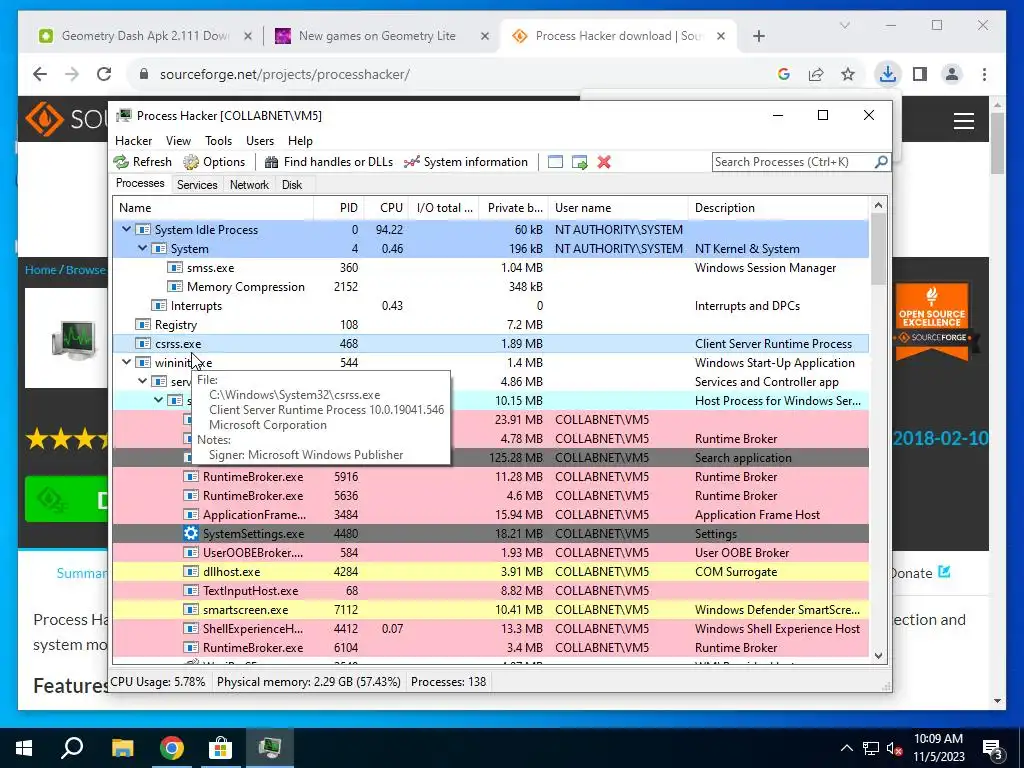The image size is (1024, 768).
Task: Open the Tools menu
Action: pos(218,140)
